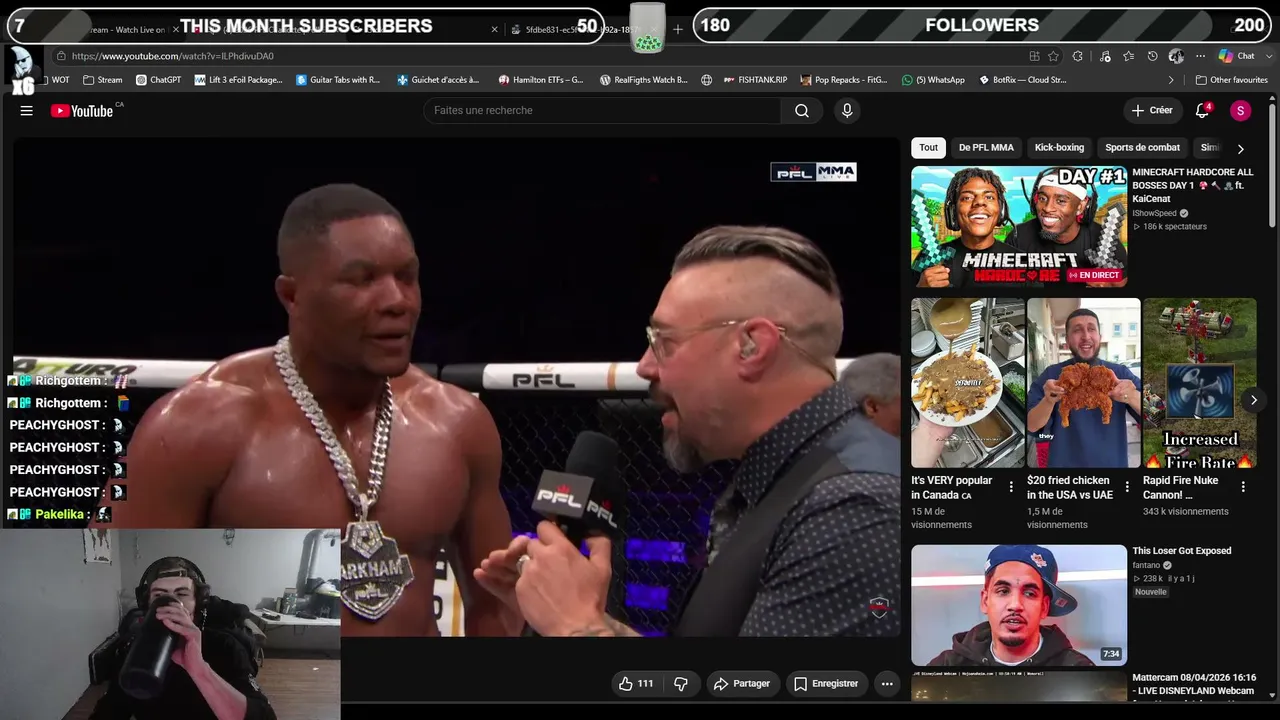Open options menu for 'It's VERY popular in Canada'
Image resolution: width=1280 pixels, height=720 pixels.
1011,487
